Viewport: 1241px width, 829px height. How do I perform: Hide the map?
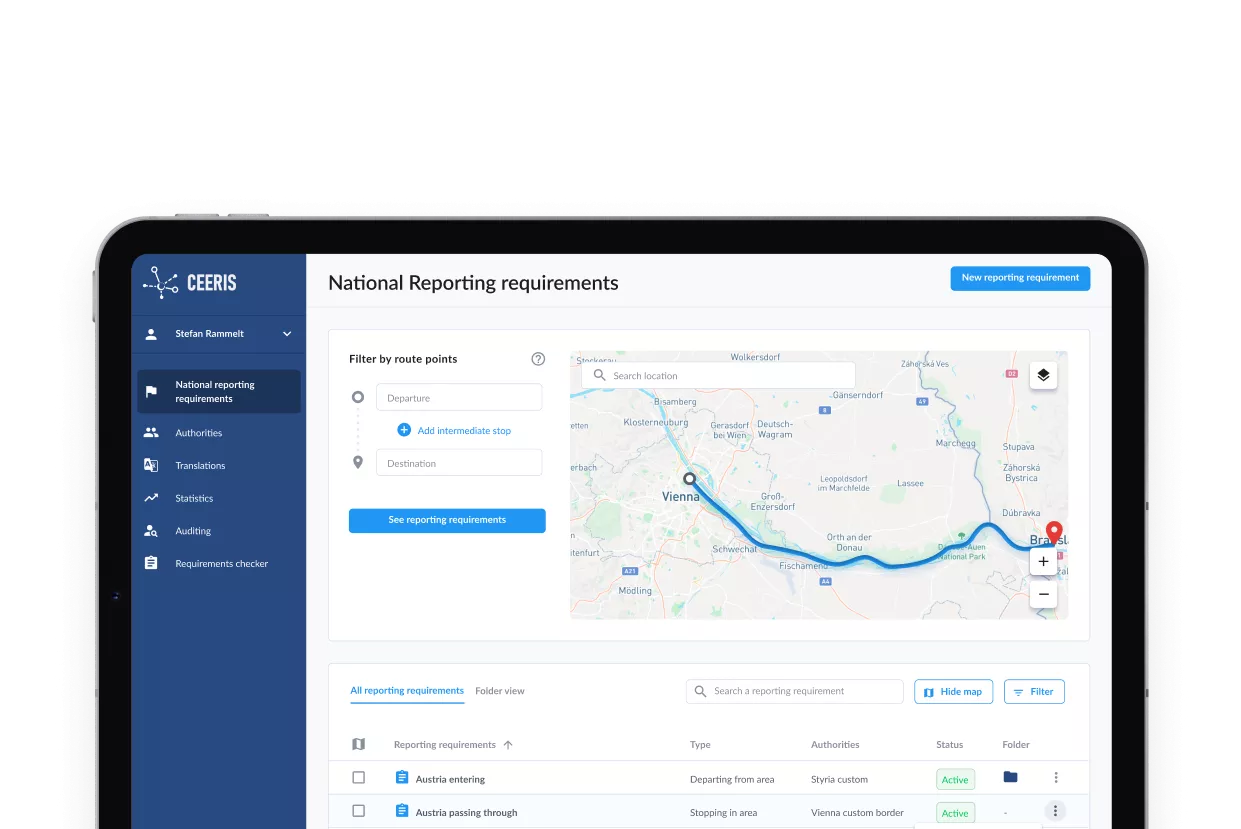[953, 692]
